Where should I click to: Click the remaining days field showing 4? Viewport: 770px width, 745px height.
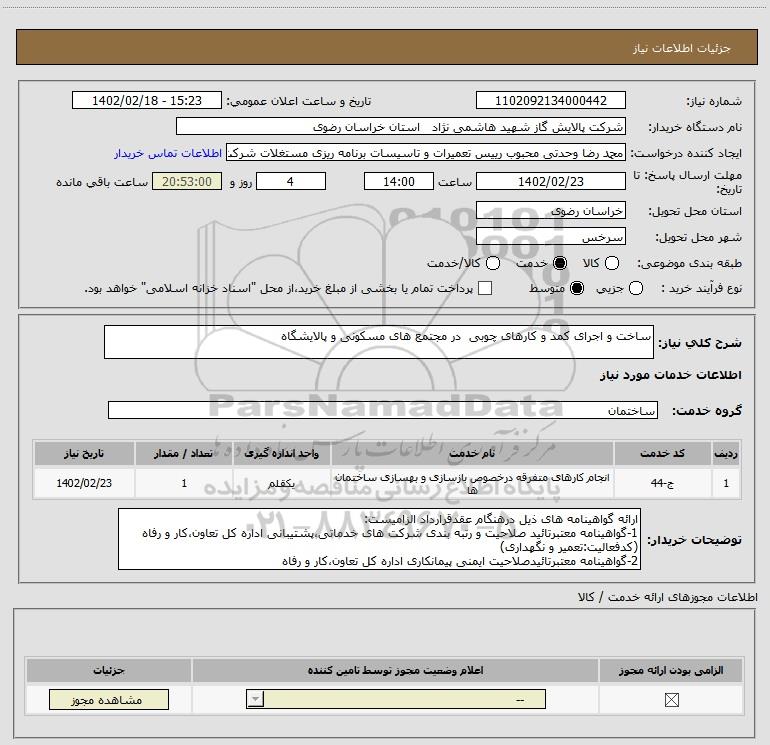tap(291, 181)
